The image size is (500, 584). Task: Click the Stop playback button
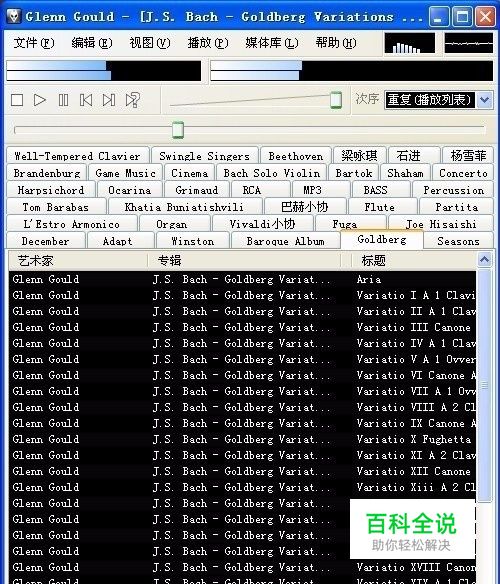point(17,100)
